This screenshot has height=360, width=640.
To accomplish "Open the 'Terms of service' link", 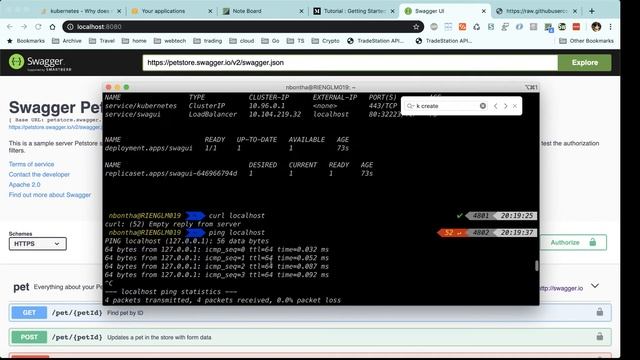I will point(31,164).
